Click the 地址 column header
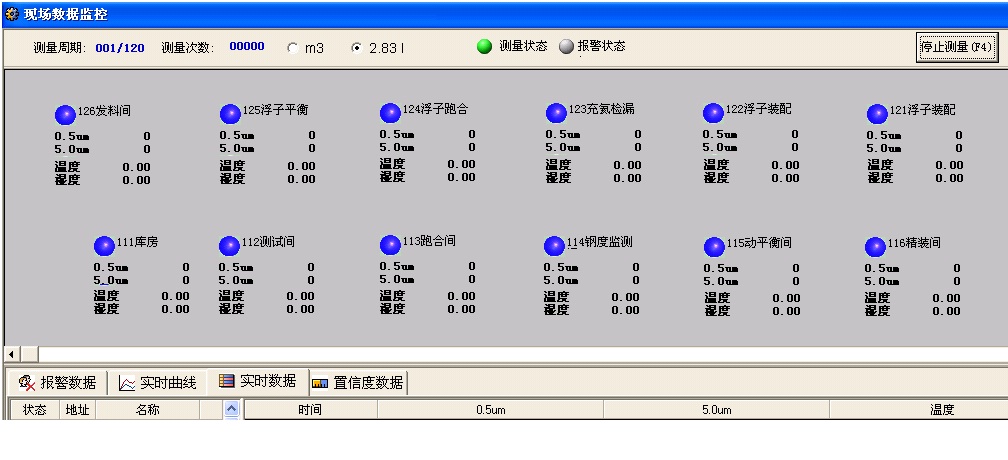The width and height of the screenshot is (1008, 460). click(x=78, y=410)
